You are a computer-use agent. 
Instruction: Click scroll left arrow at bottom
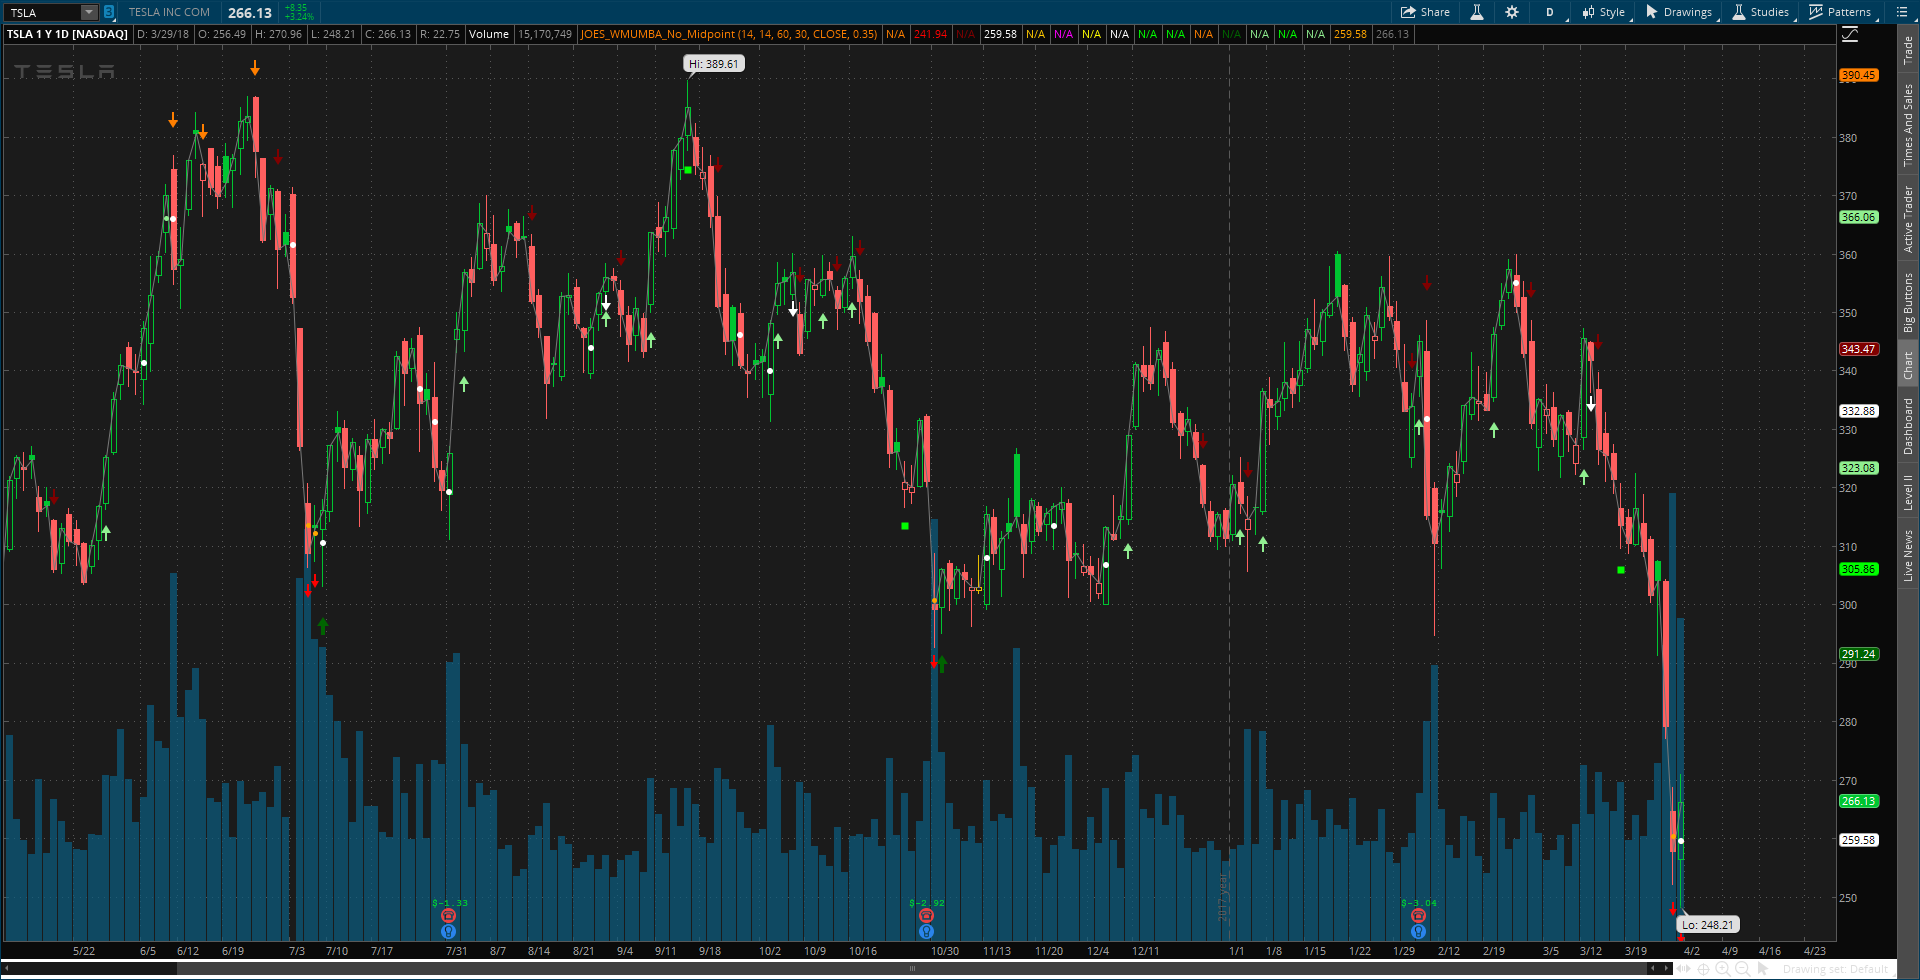tap(1651, 968)
